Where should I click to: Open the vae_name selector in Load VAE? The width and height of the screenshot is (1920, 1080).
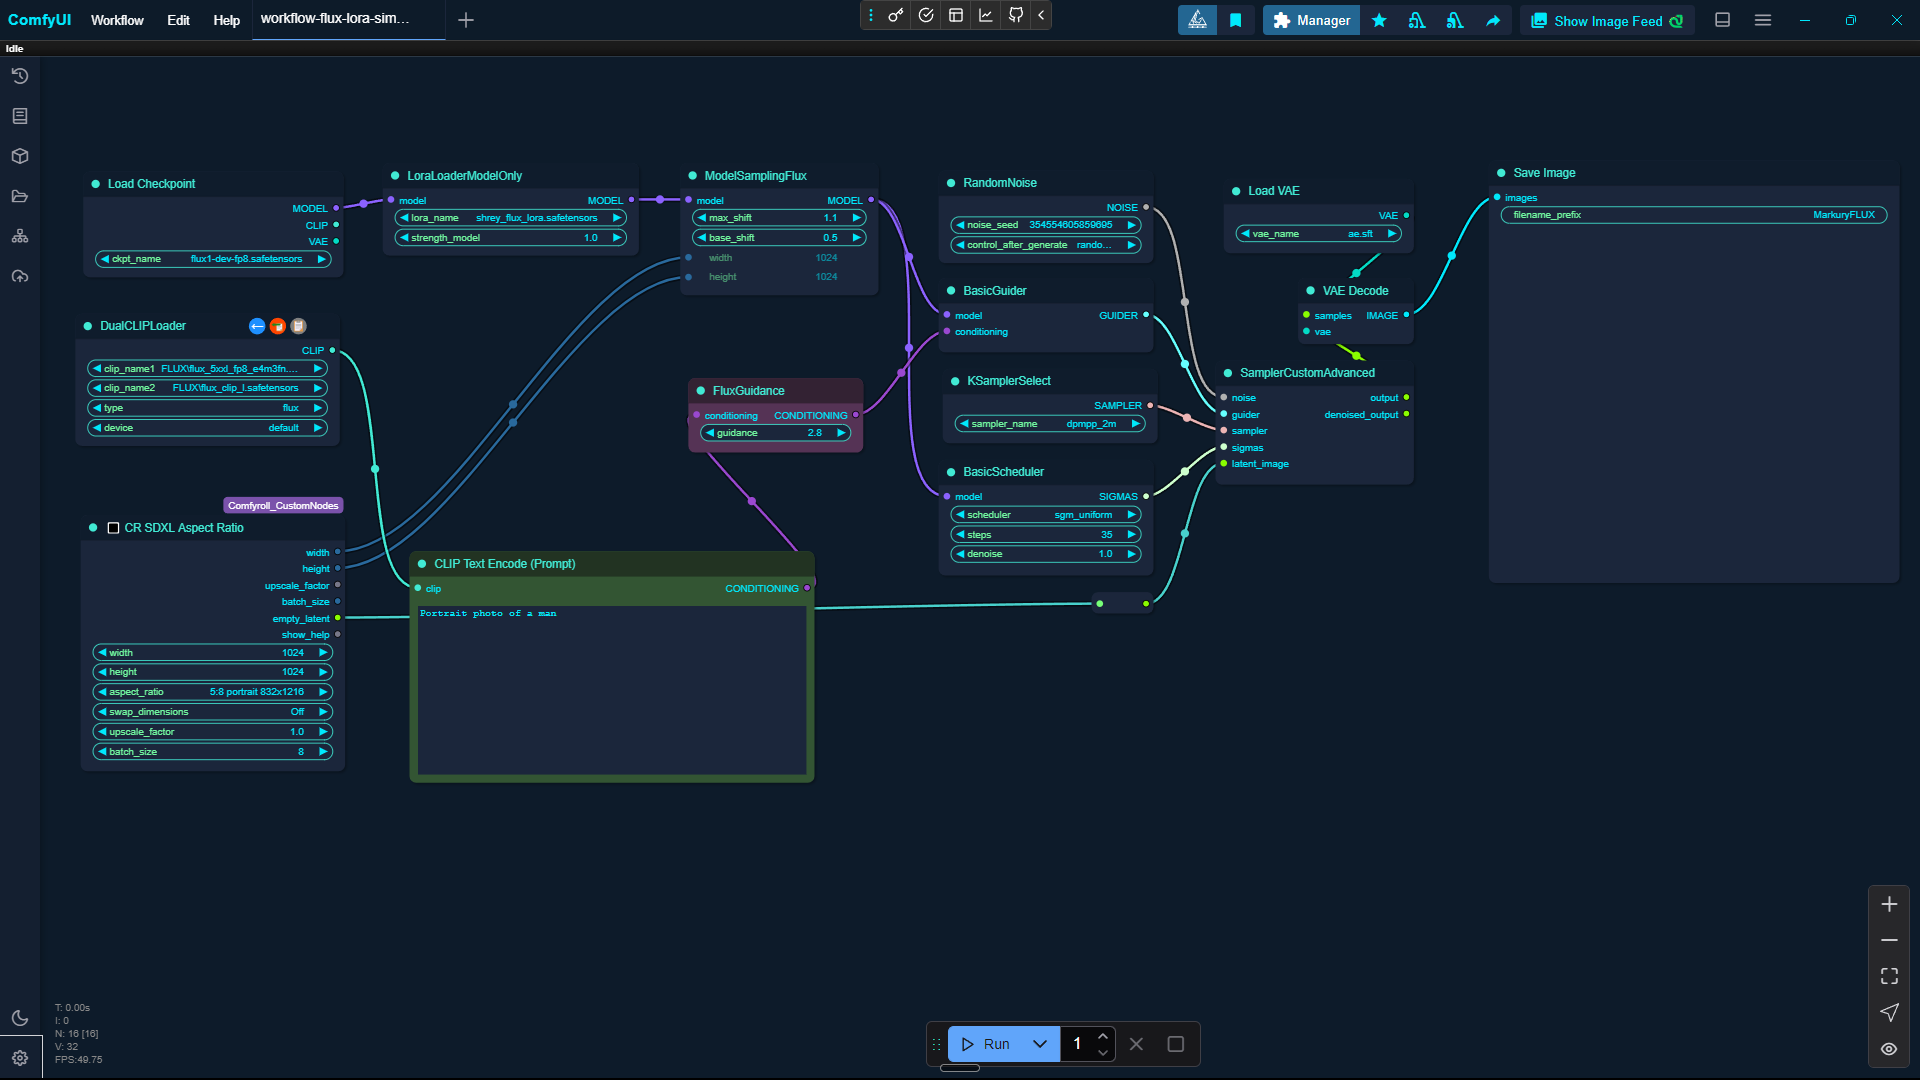click(1318, 234)
